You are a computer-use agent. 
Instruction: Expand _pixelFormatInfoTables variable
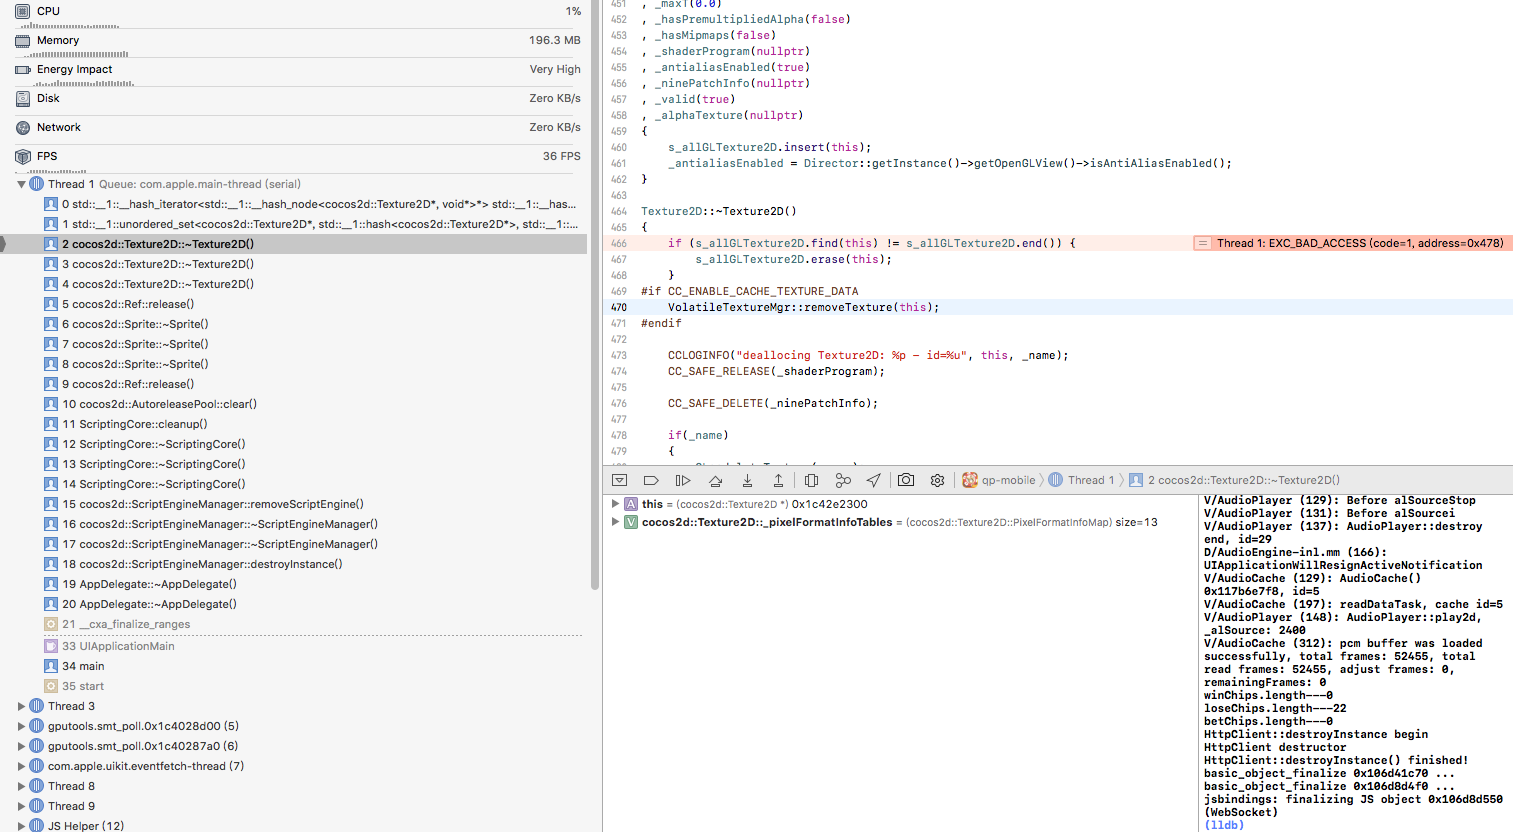[x=615, y=522]
